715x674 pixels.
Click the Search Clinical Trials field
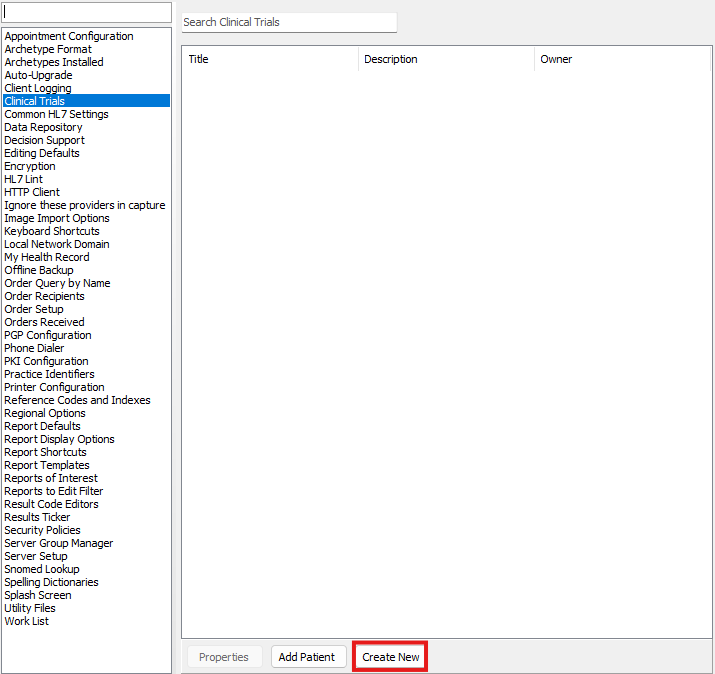pos(288,22)
